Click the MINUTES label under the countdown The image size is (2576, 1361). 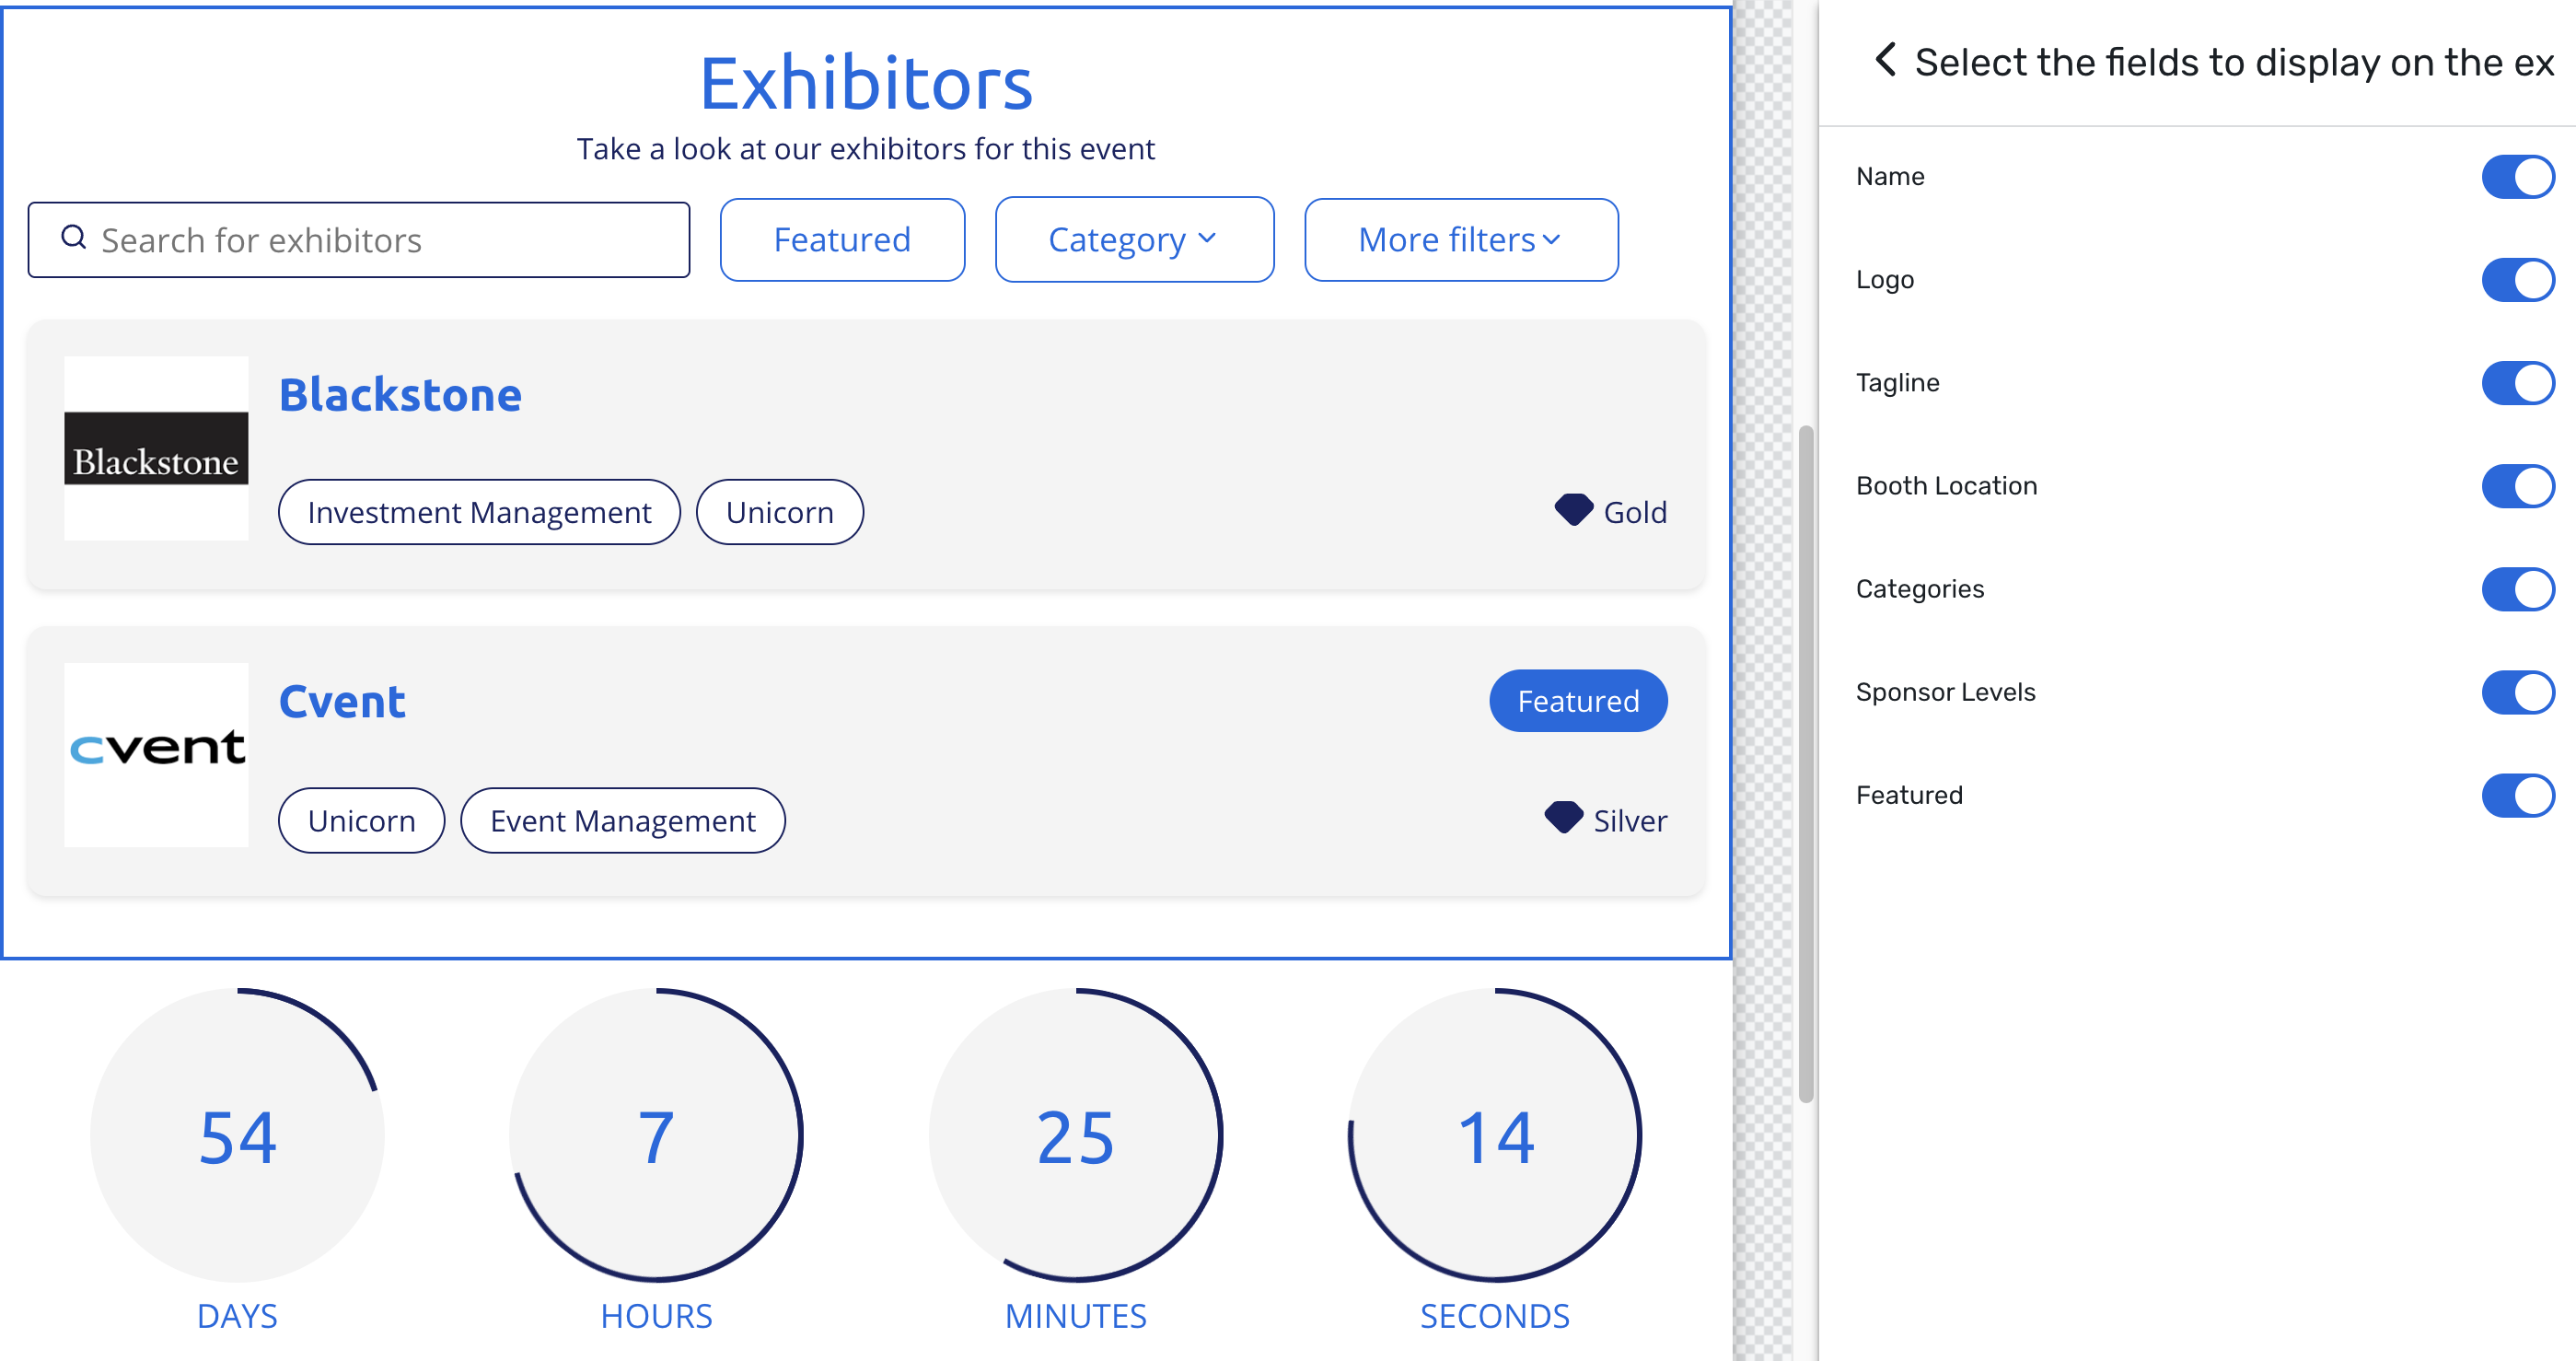pos(1076,1316)
